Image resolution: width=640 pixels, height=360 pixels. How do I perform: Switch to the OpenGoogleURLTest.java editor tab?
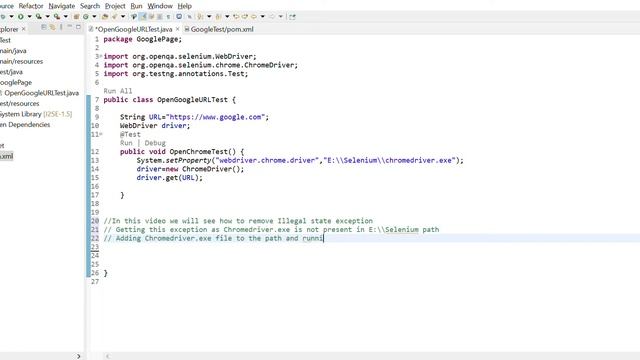[133, 29]
